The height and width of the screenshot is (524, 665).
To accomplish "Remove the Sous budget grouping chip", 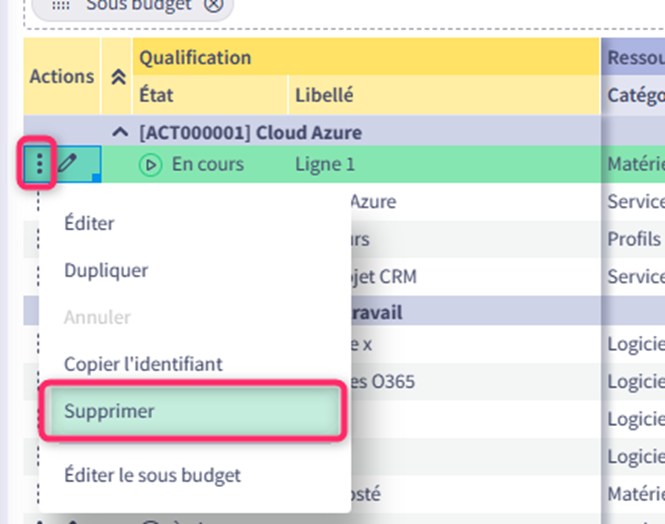I will click(212, 5).
